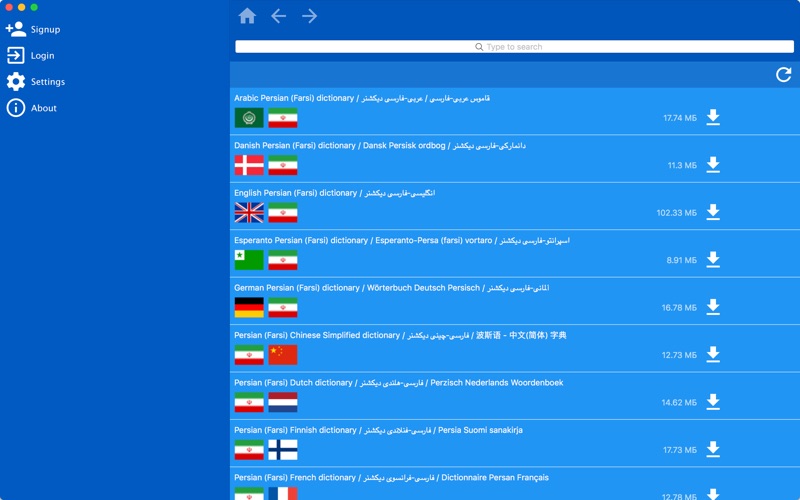Click the Esperanto flag icon
800x500 pixels.
click(249, 260)
